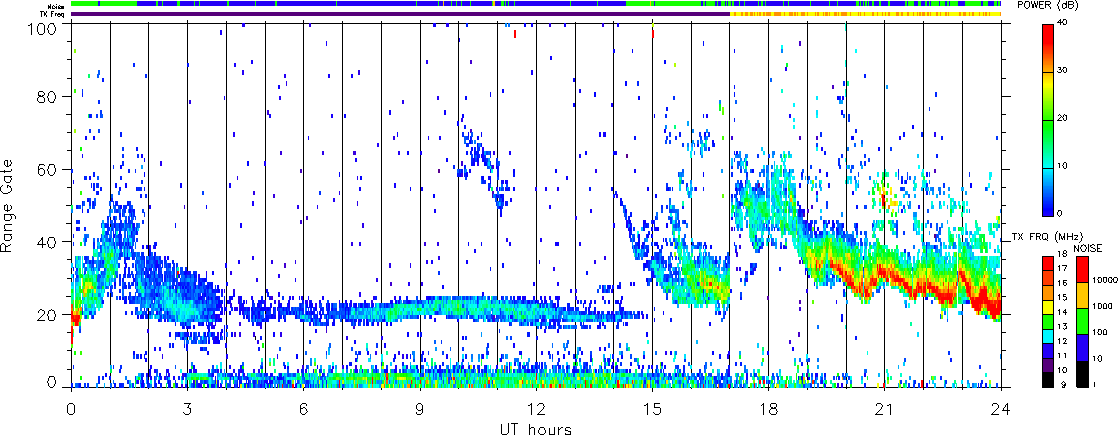The image size is (1118, 435).
Task: Click the "0" tick label on the UT hours axis
Action: [71, 409]
